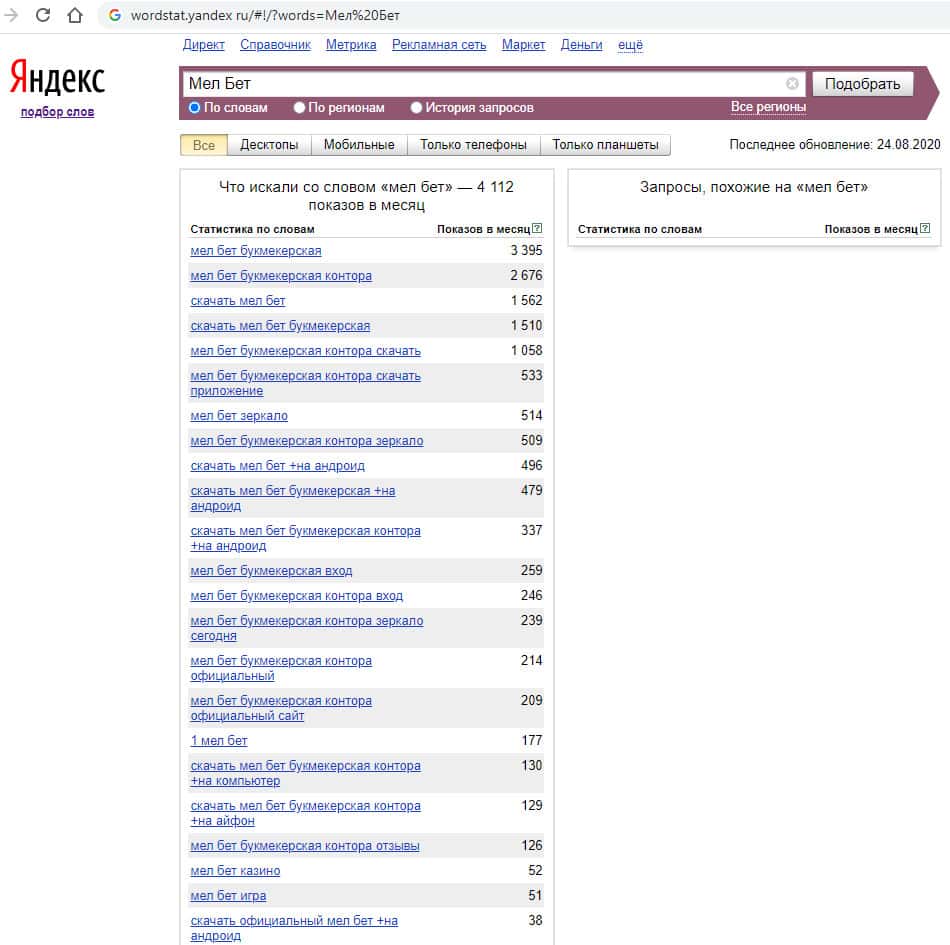
Task: Click the value 2 676 in the table
Action: click(526, 275)
